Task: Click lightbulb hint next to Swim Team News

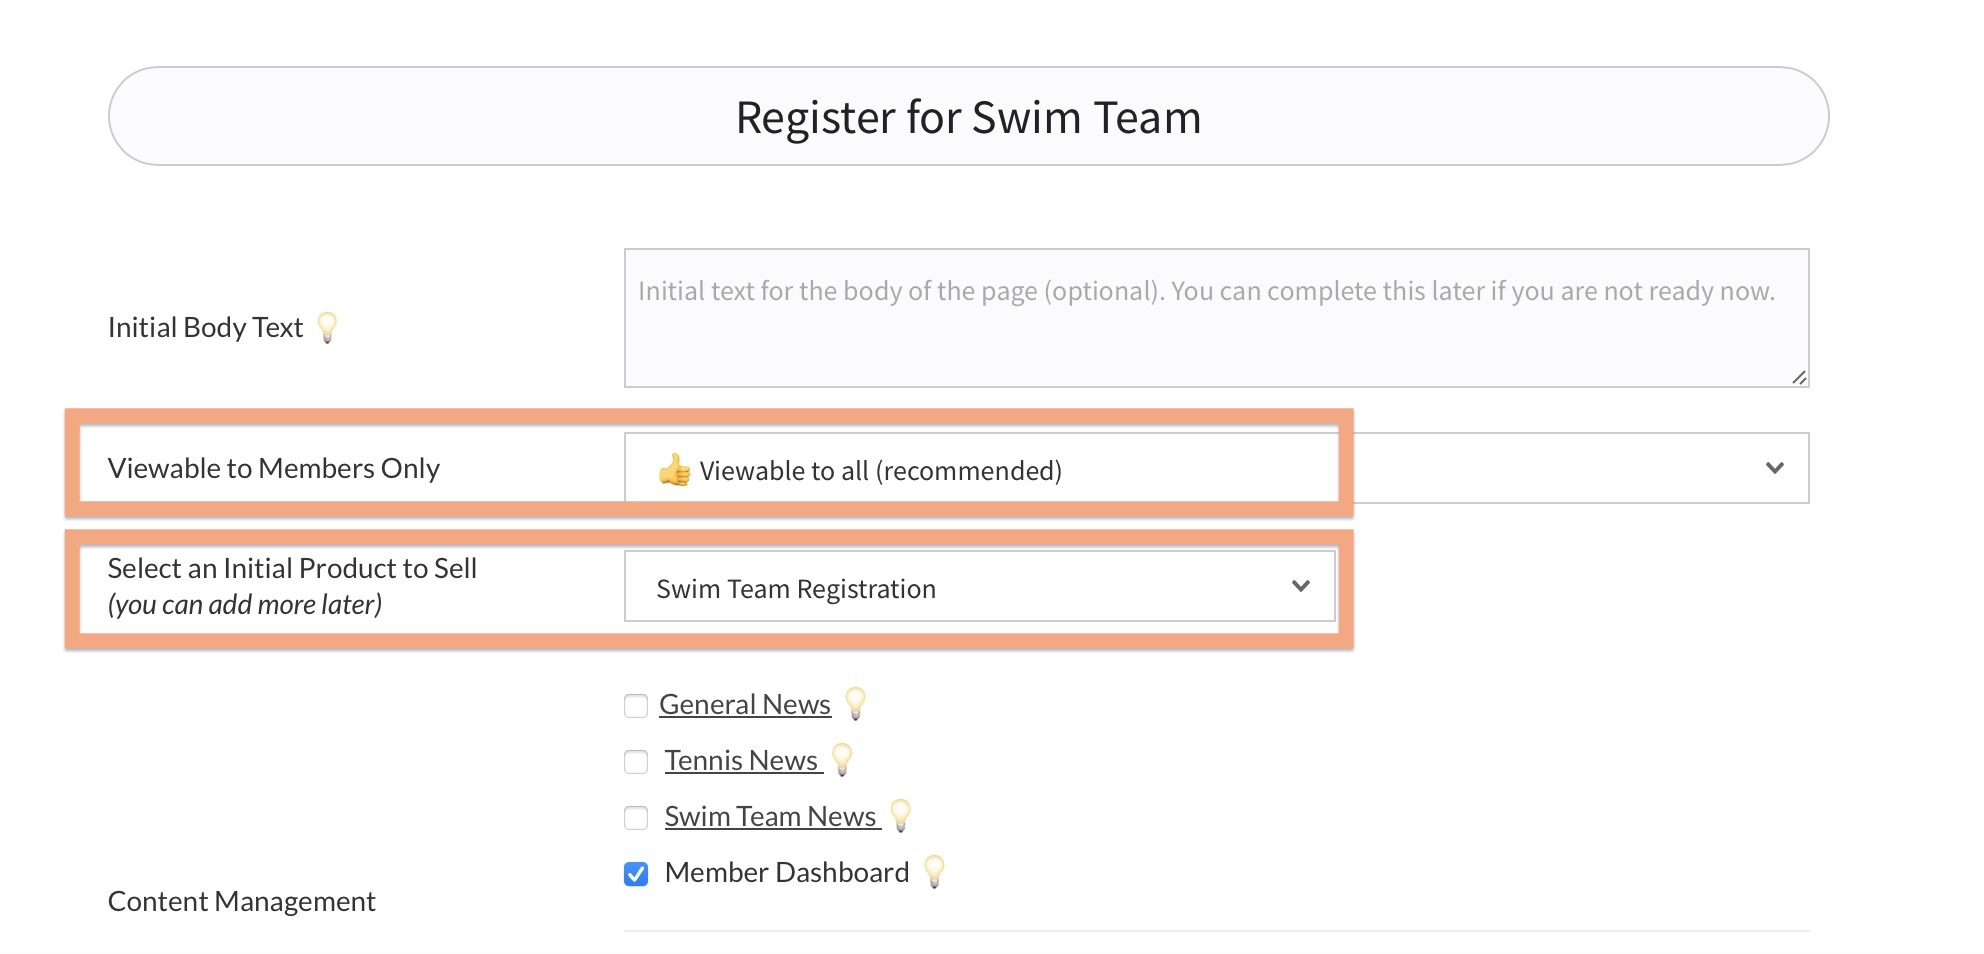Action: (900, 816)
